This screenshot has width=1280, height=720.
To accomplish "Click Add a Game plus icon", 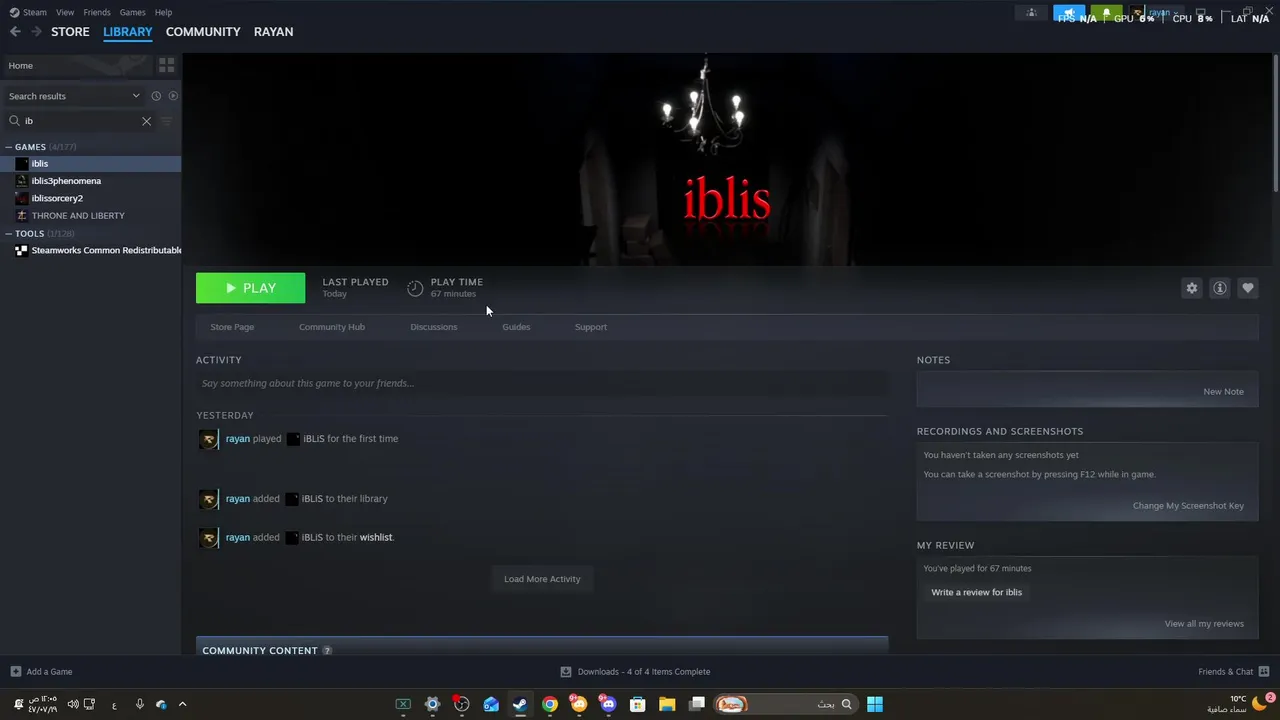I will (15, 672).
